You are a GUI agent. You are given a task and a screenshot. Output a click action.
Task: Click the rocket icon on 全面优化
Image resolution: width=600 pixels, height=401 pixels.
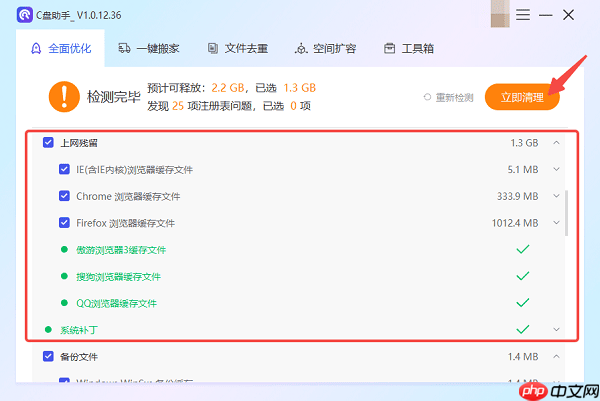point(36,49)
